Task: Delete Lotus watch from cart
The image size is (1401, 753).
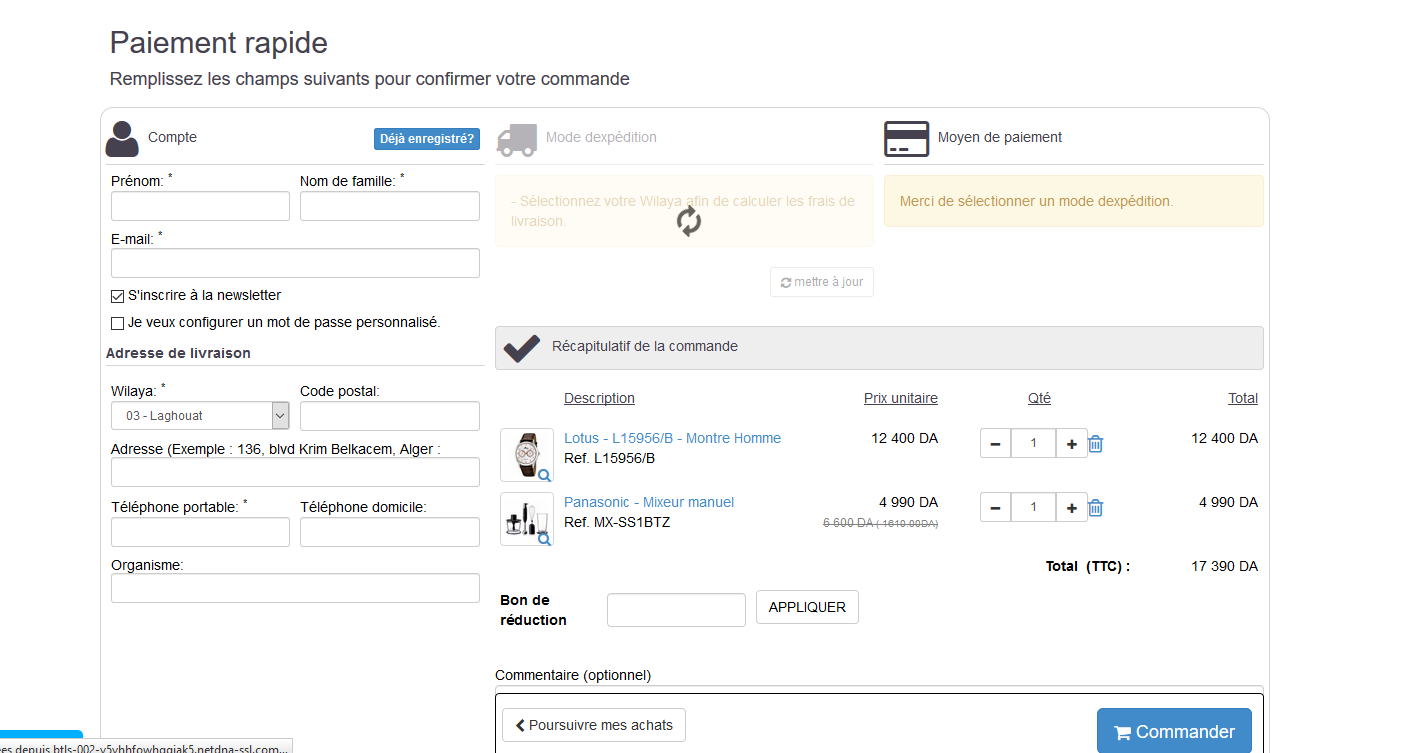Action: click(1095, 444)
